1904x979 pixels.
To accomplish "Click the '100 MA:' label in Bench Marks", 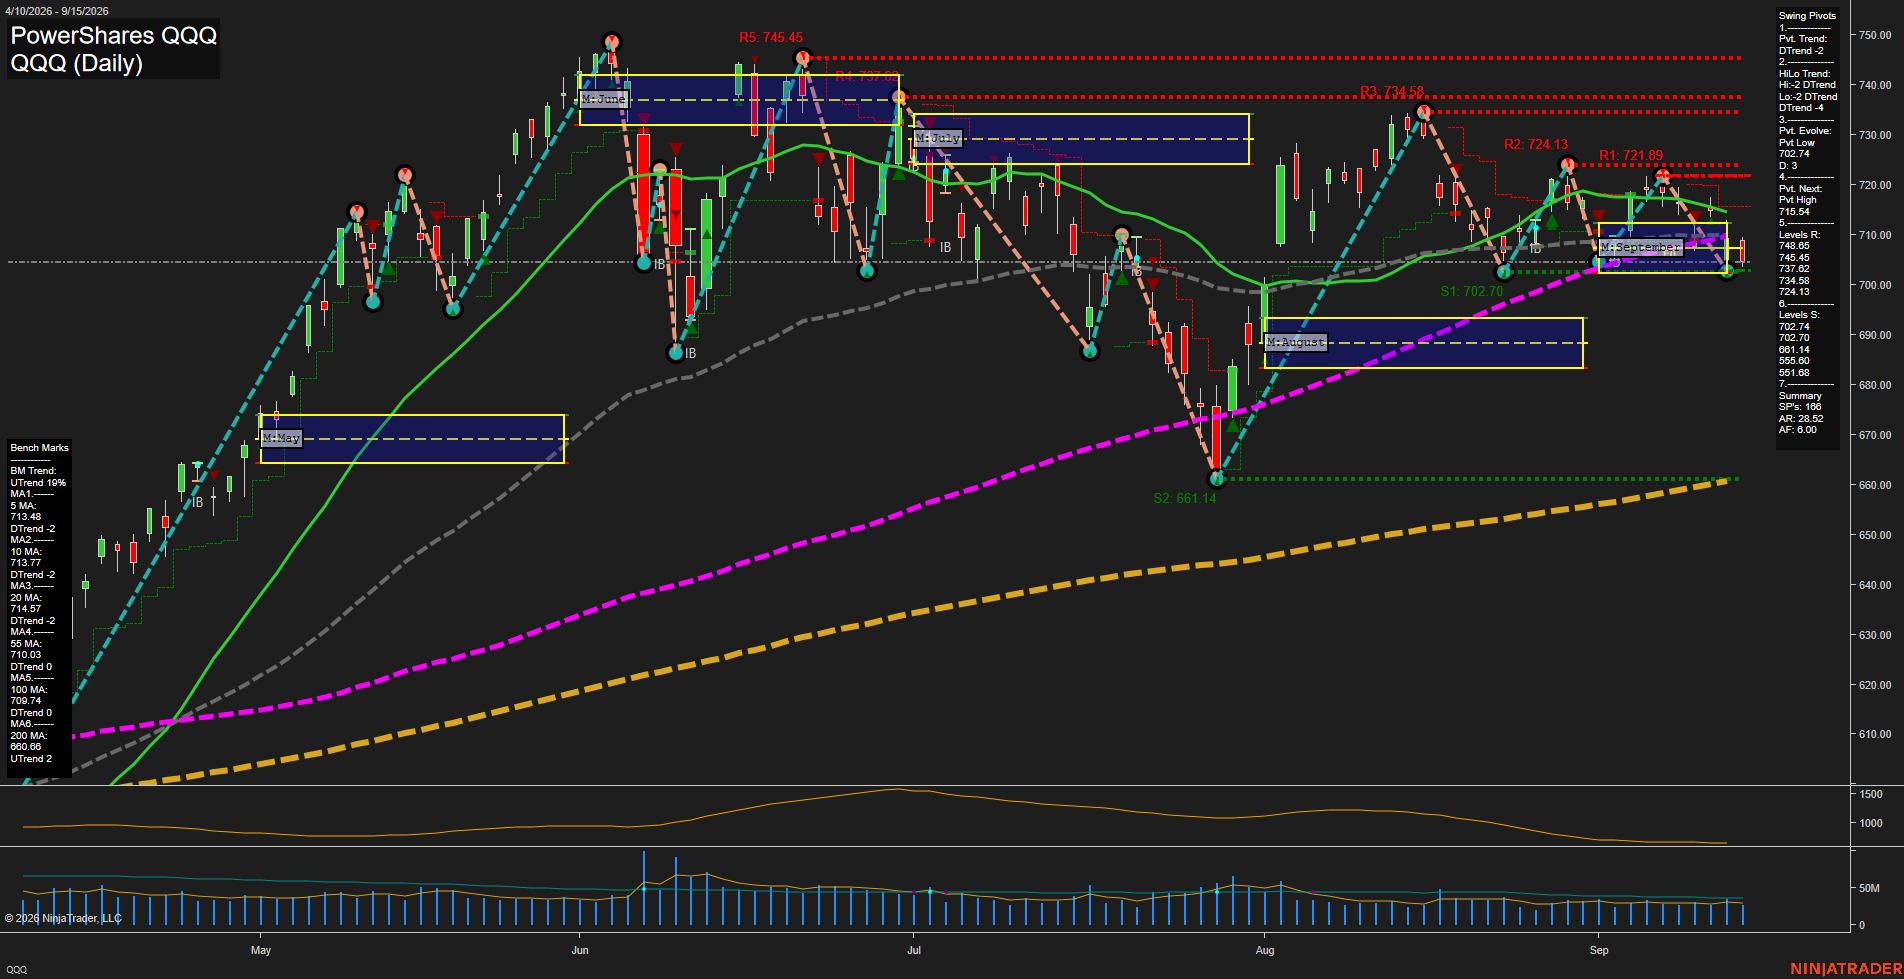I will (29, 690).
